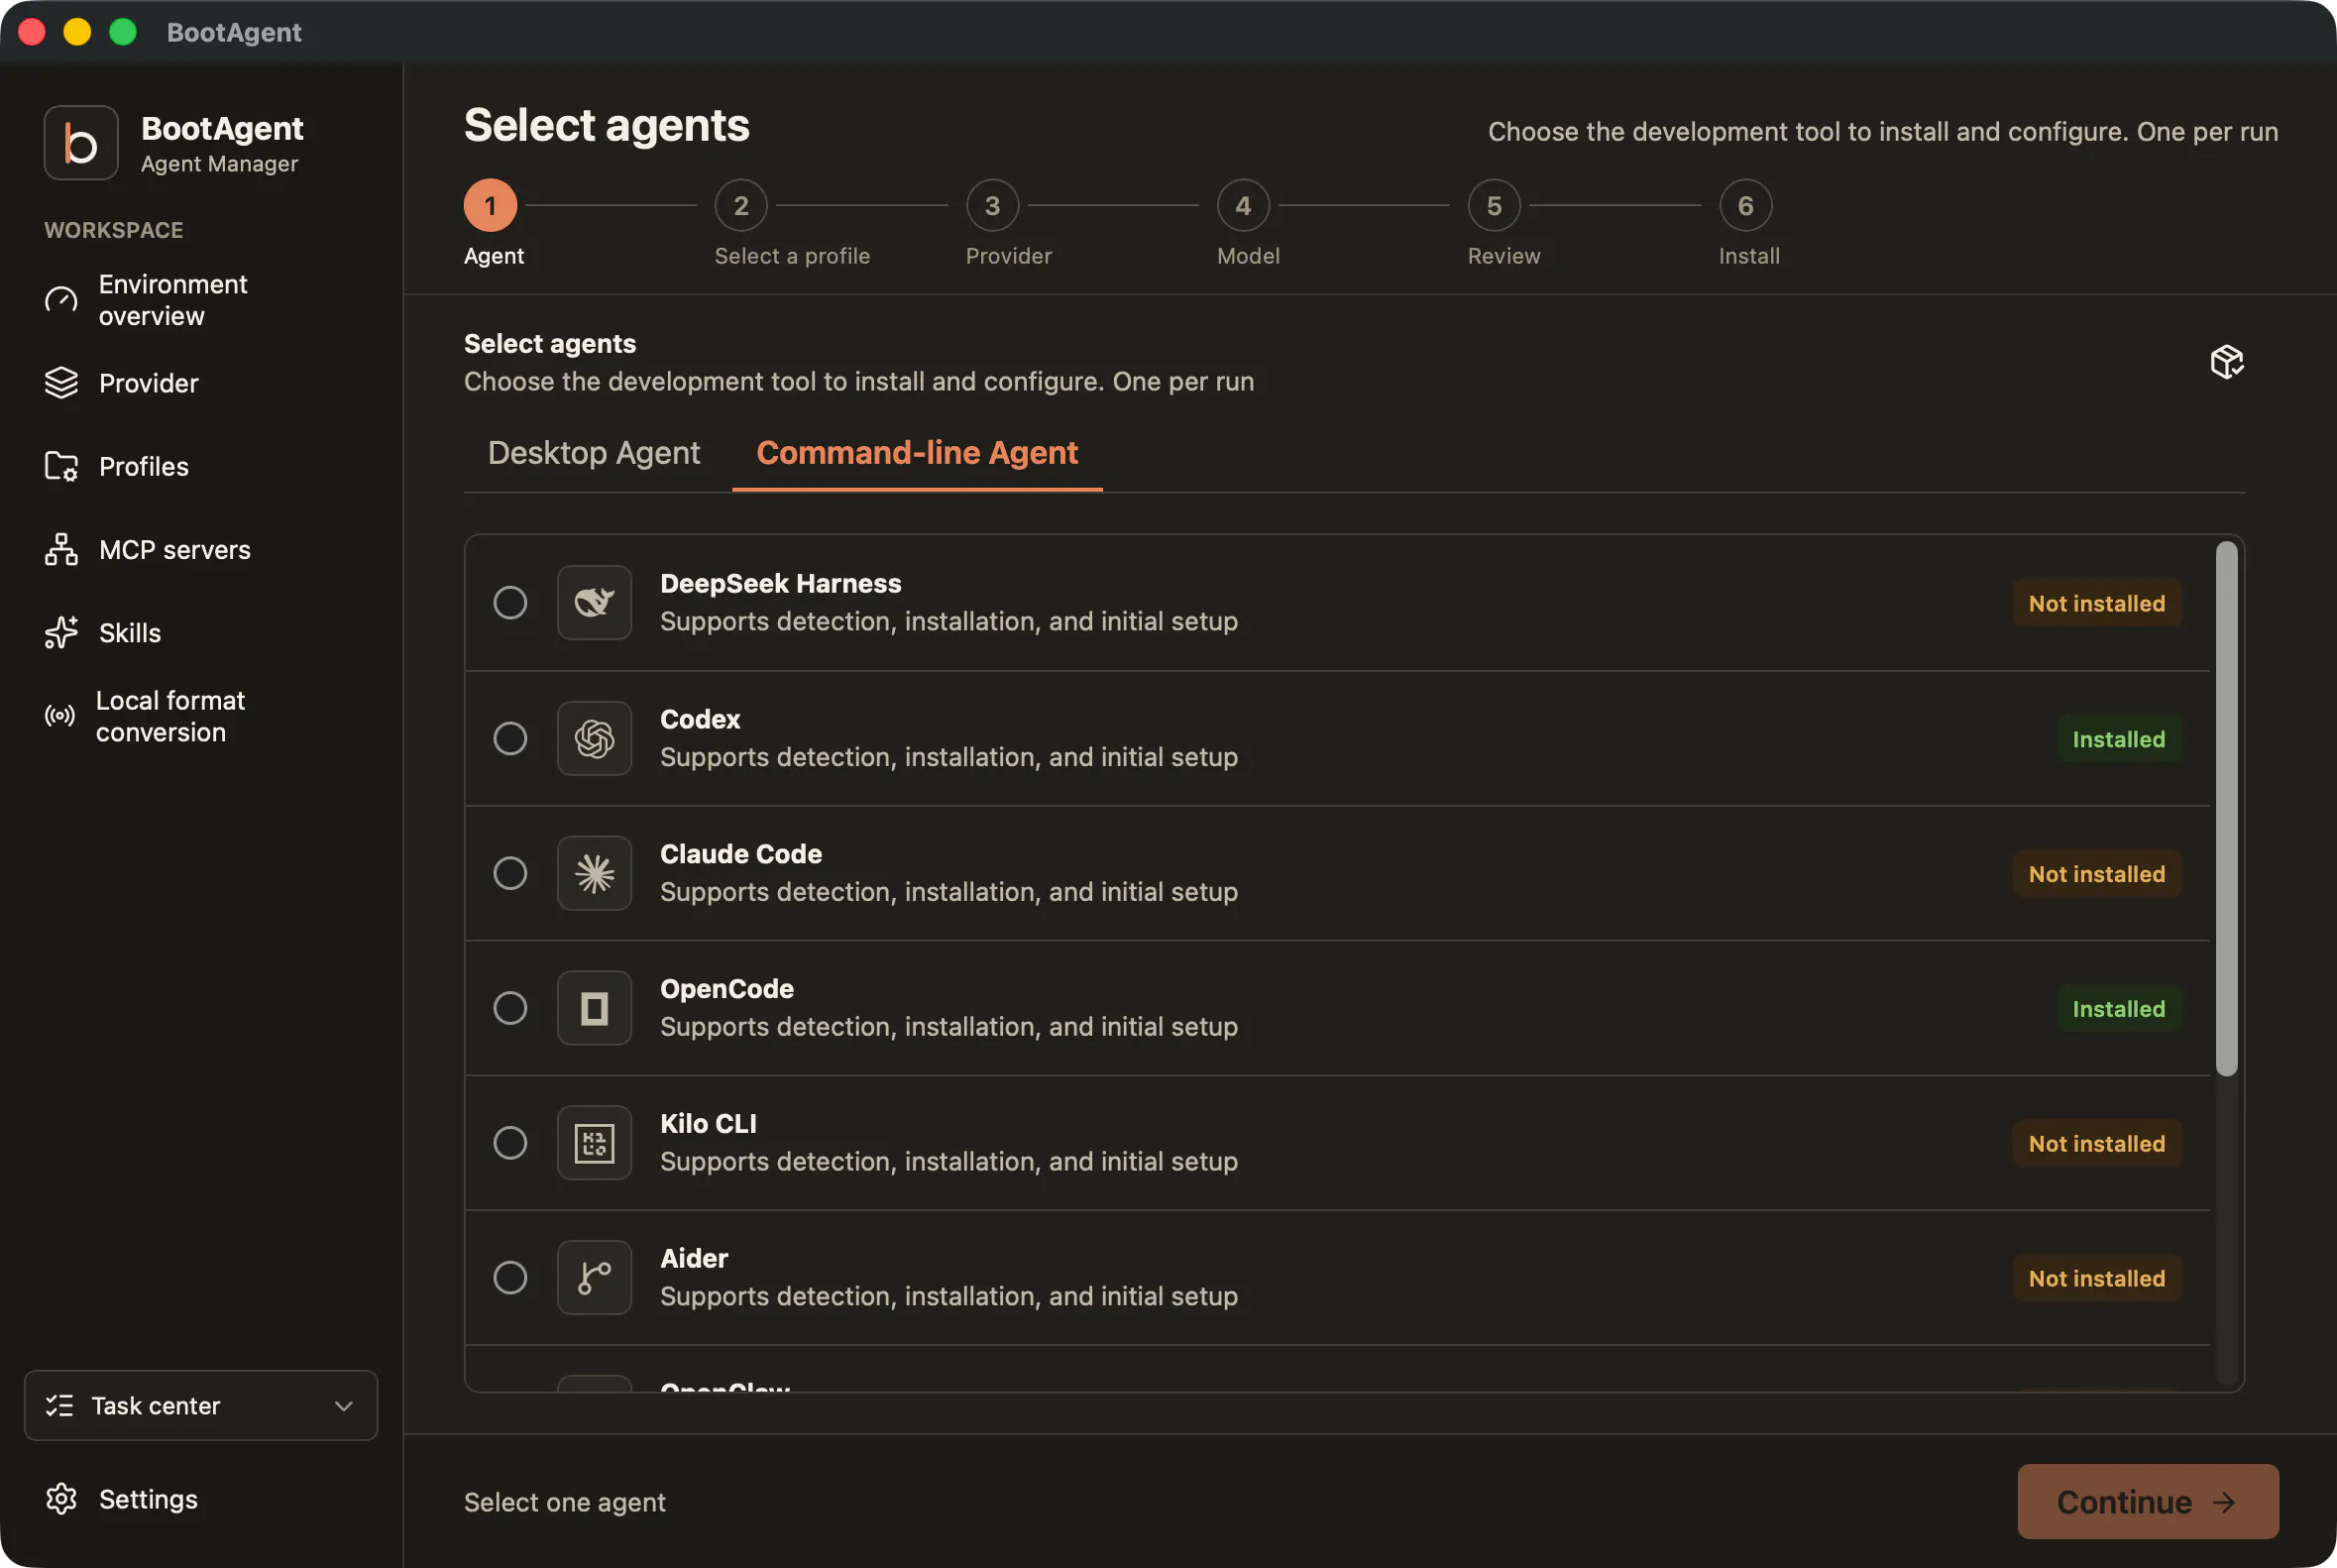The width and height of the screenshot is (2337, 1568).
Task: Click the yellow macOS minimize window button
Action: 77,32
